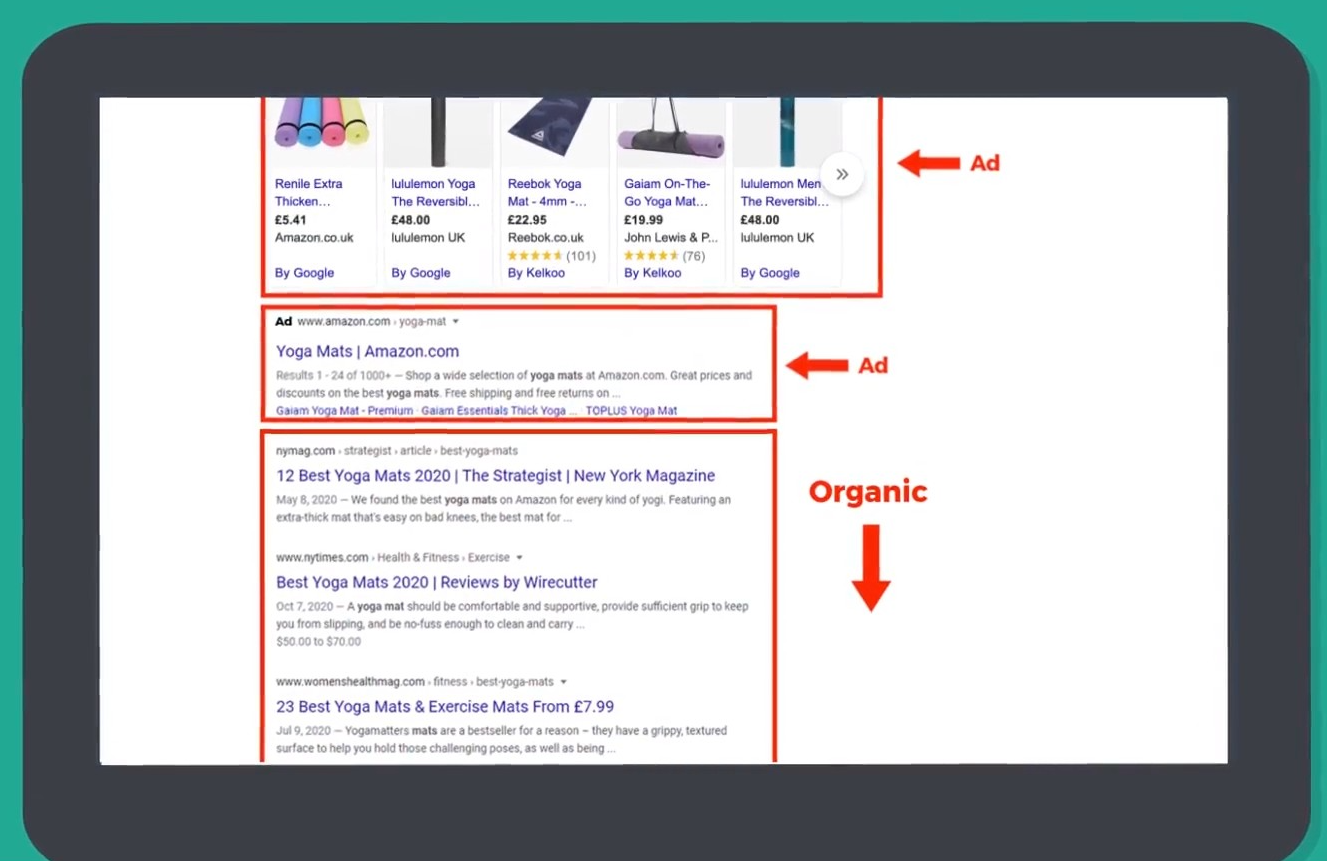The width and height of the screenshot is (1327, 861).
Task: Click the £19.99 price
Action: (643, 220)
